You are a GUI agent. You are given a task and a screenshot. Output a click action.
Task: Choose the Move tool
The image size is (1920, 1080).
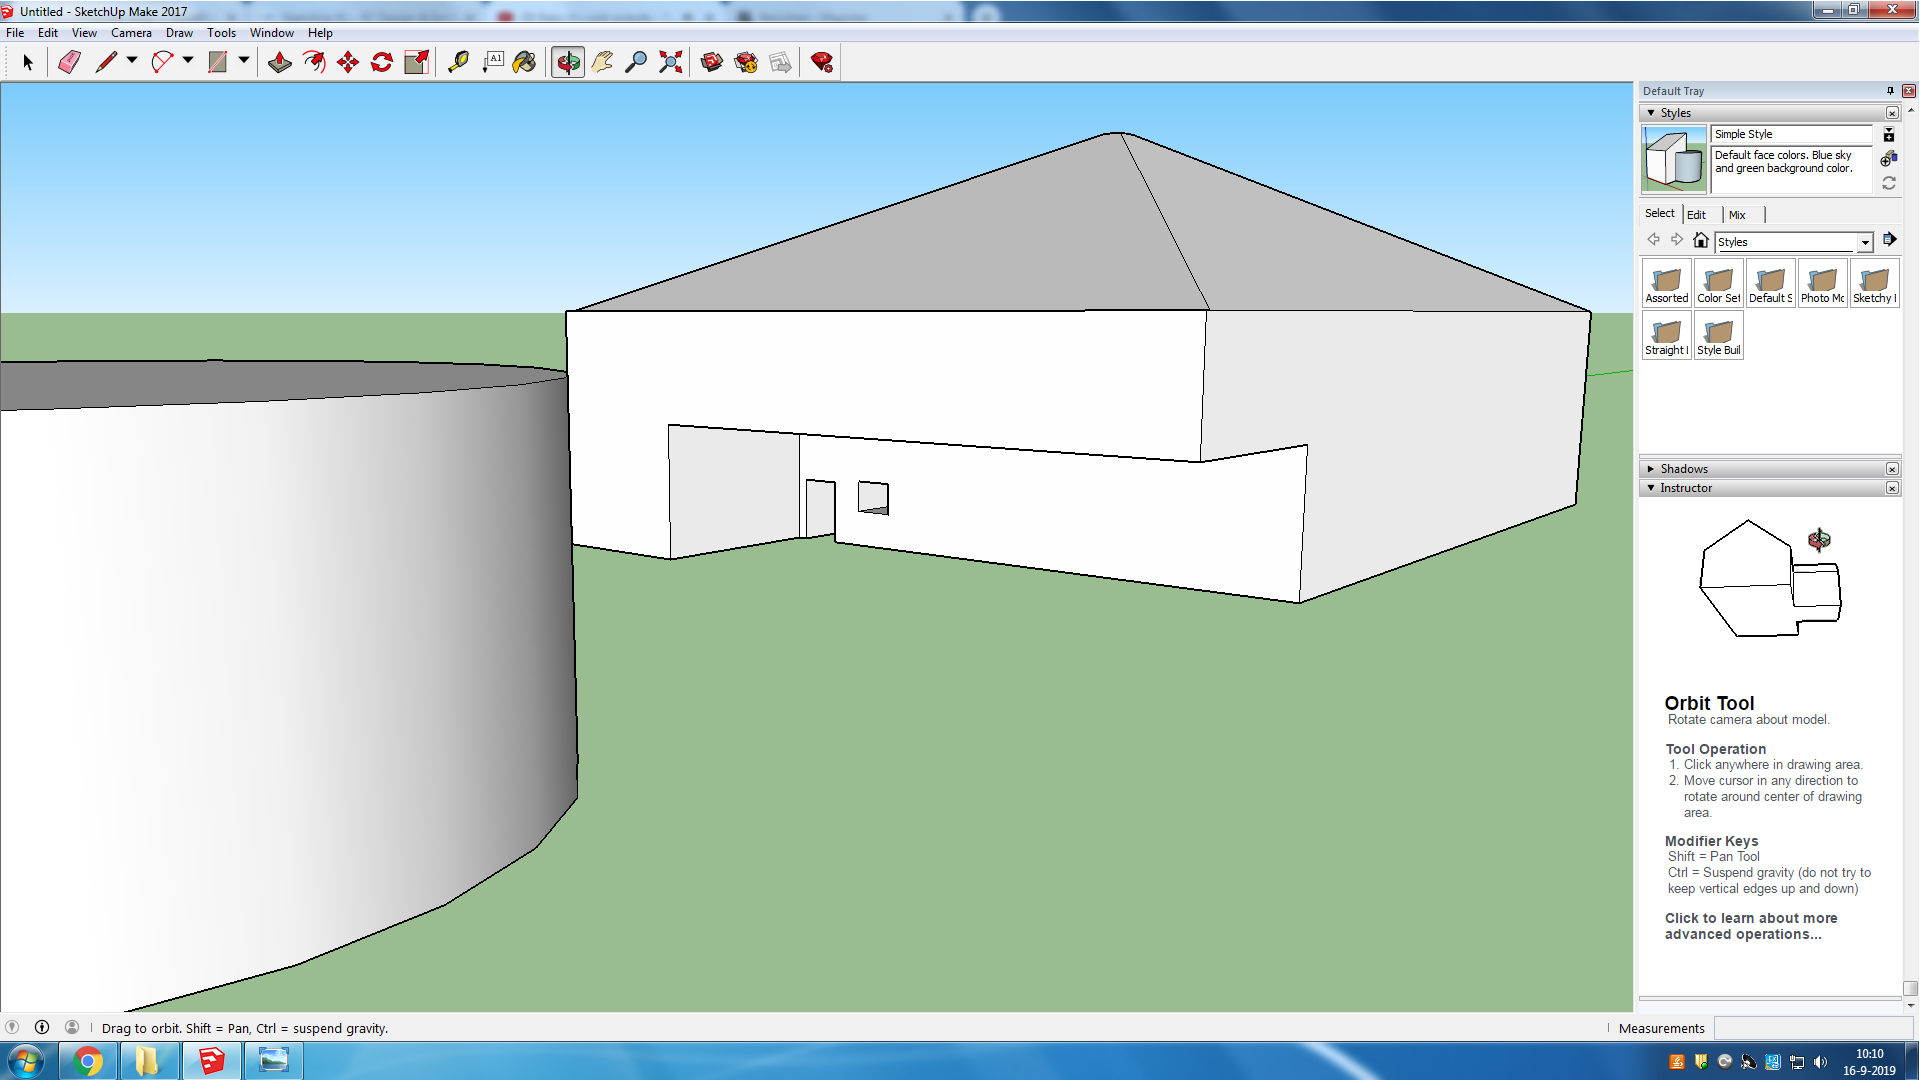click(x=348, y=62)
